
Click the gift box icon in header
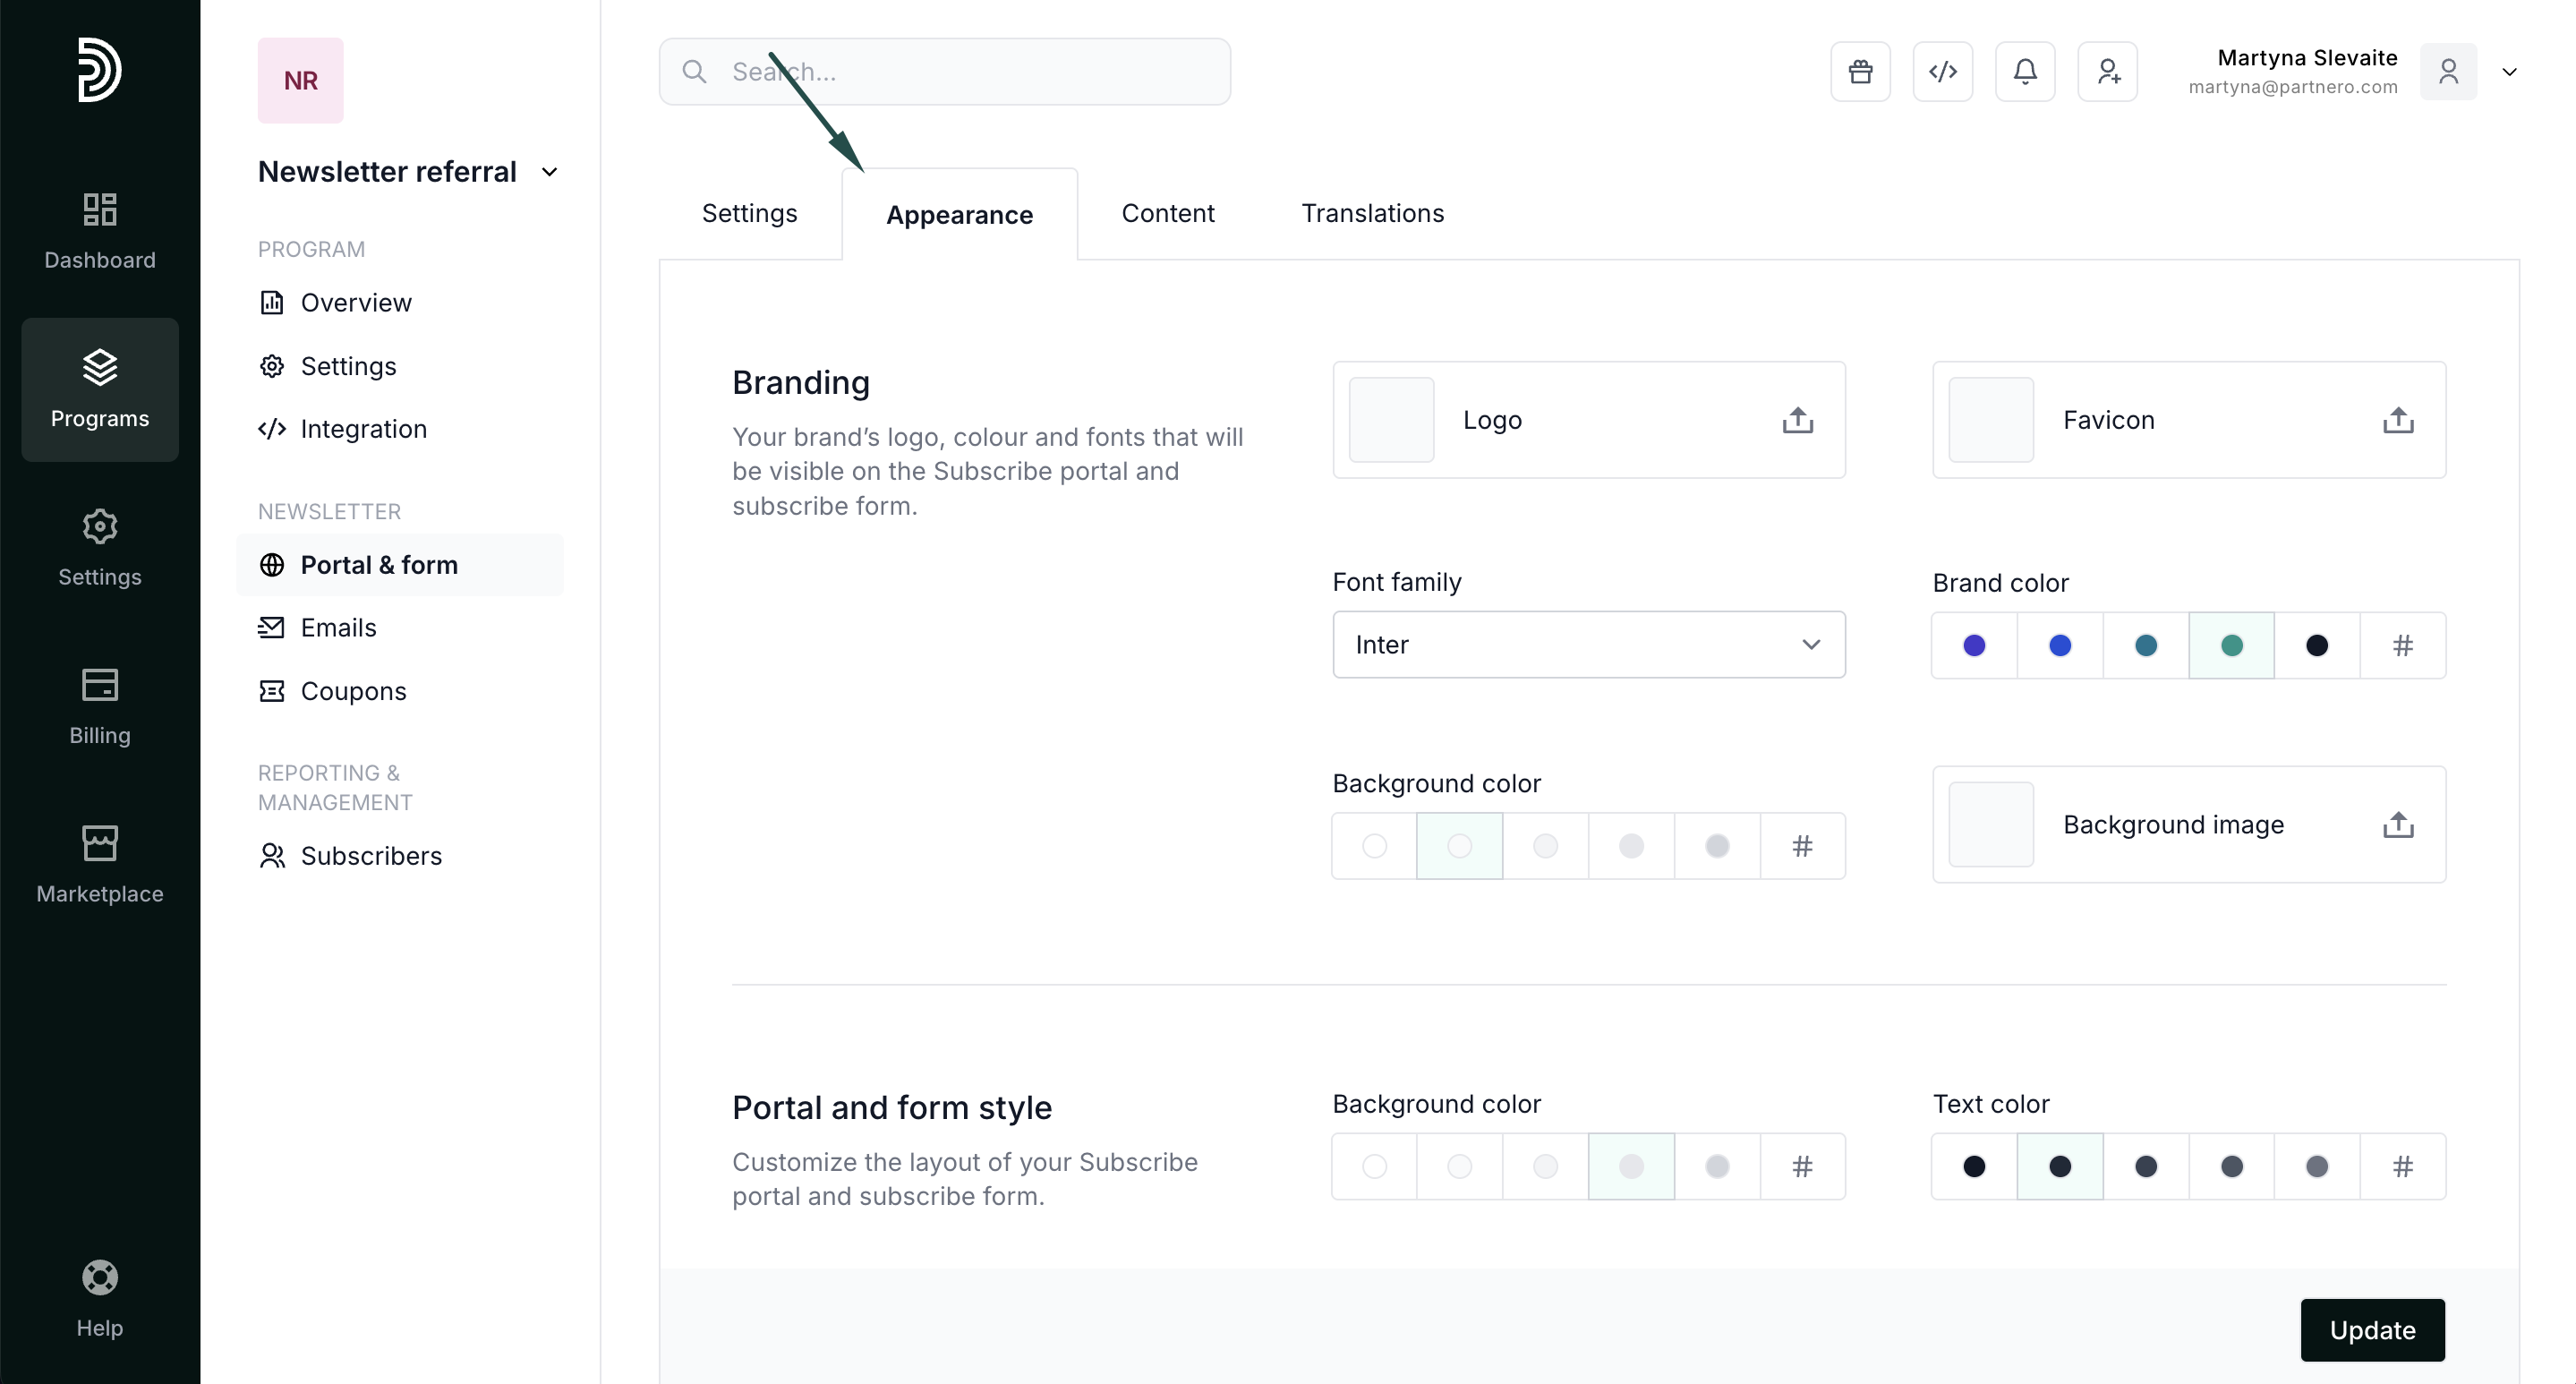[x=1860, y=72]
